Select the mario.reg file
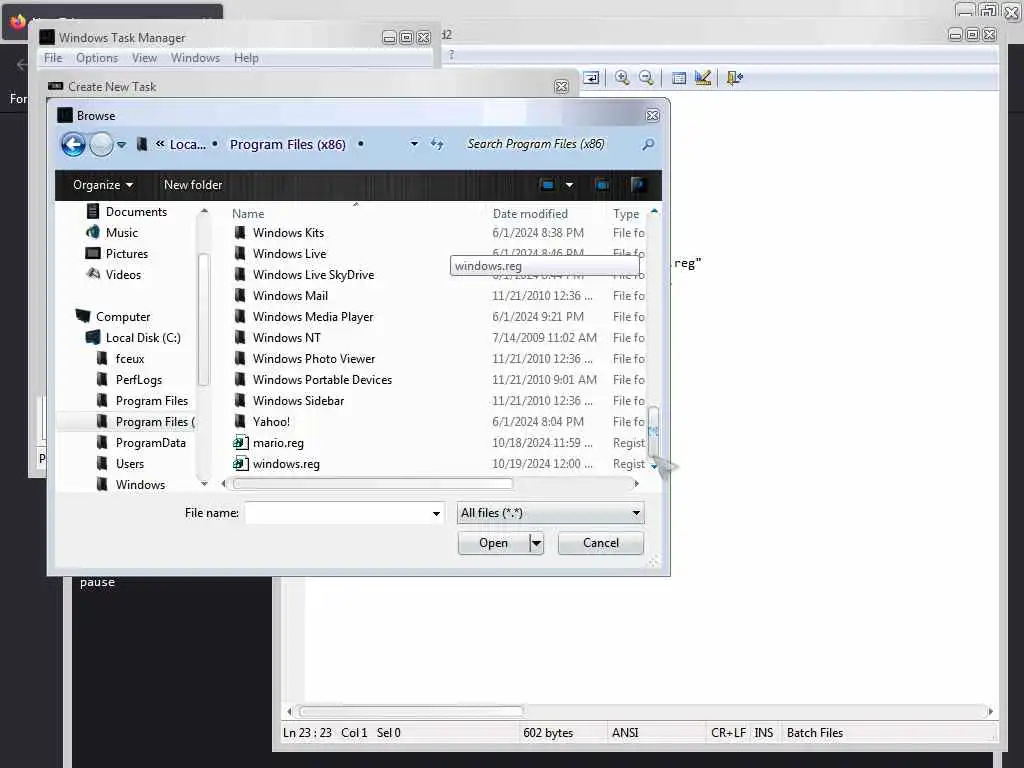Viewport: 1024px width, 768px height. point(278,443)
